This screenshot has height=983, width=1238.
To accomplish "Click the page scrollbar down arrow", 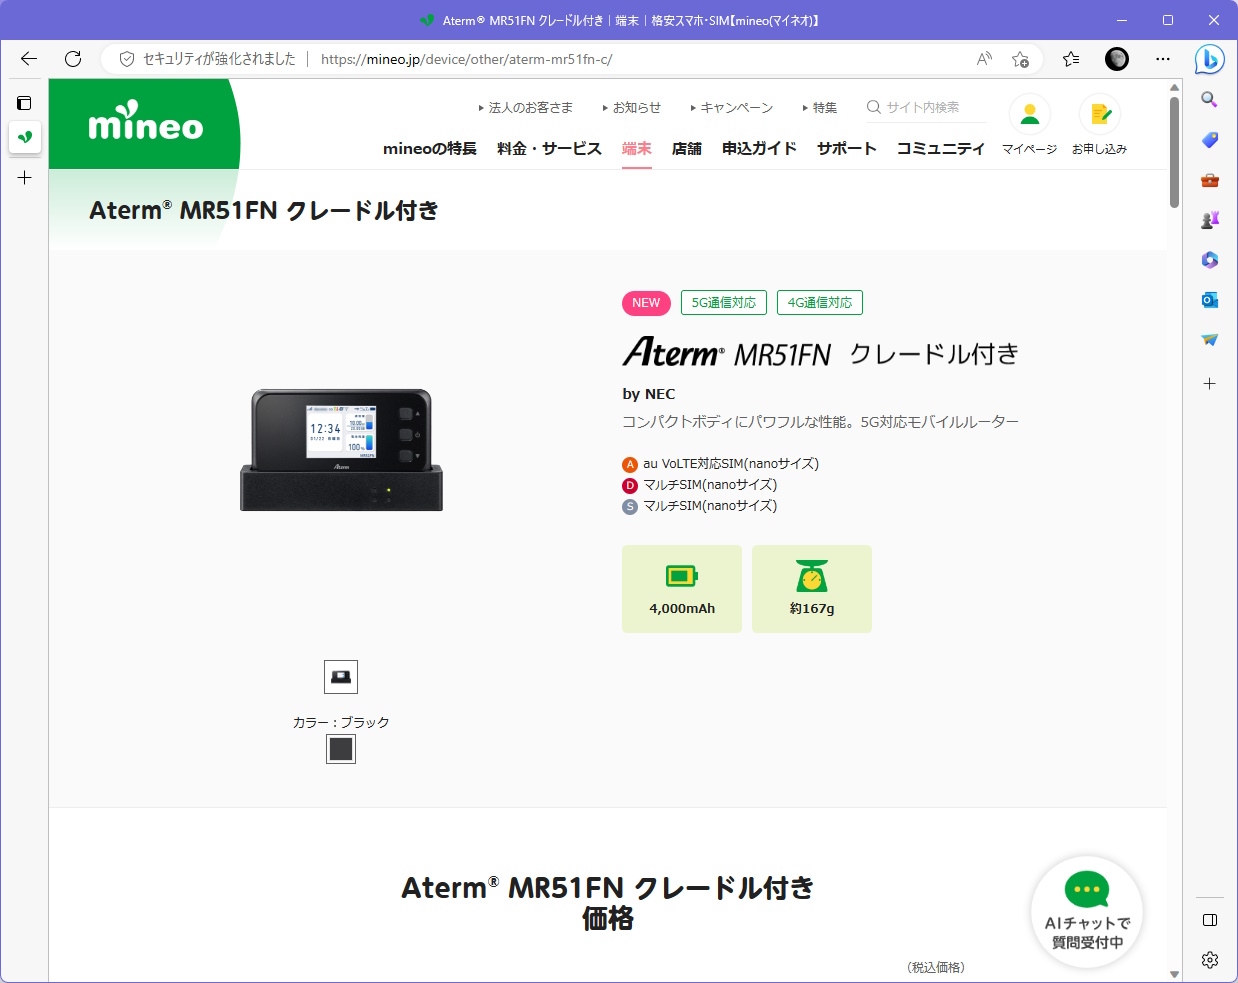I will pyautogui.click(x=1174, y=974).
